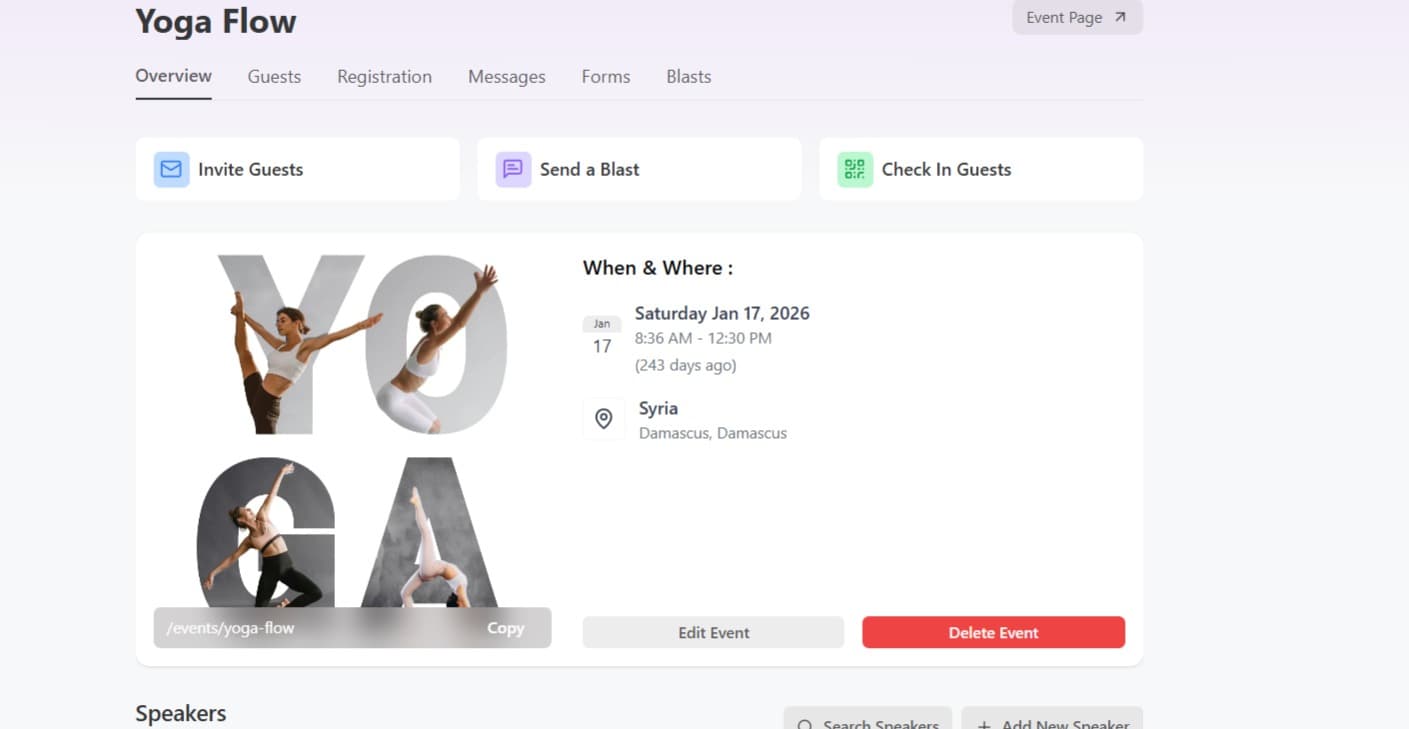Screen dimensions: 1409x729
Task: Click the Edit Event button
Action: coord(713,632)
